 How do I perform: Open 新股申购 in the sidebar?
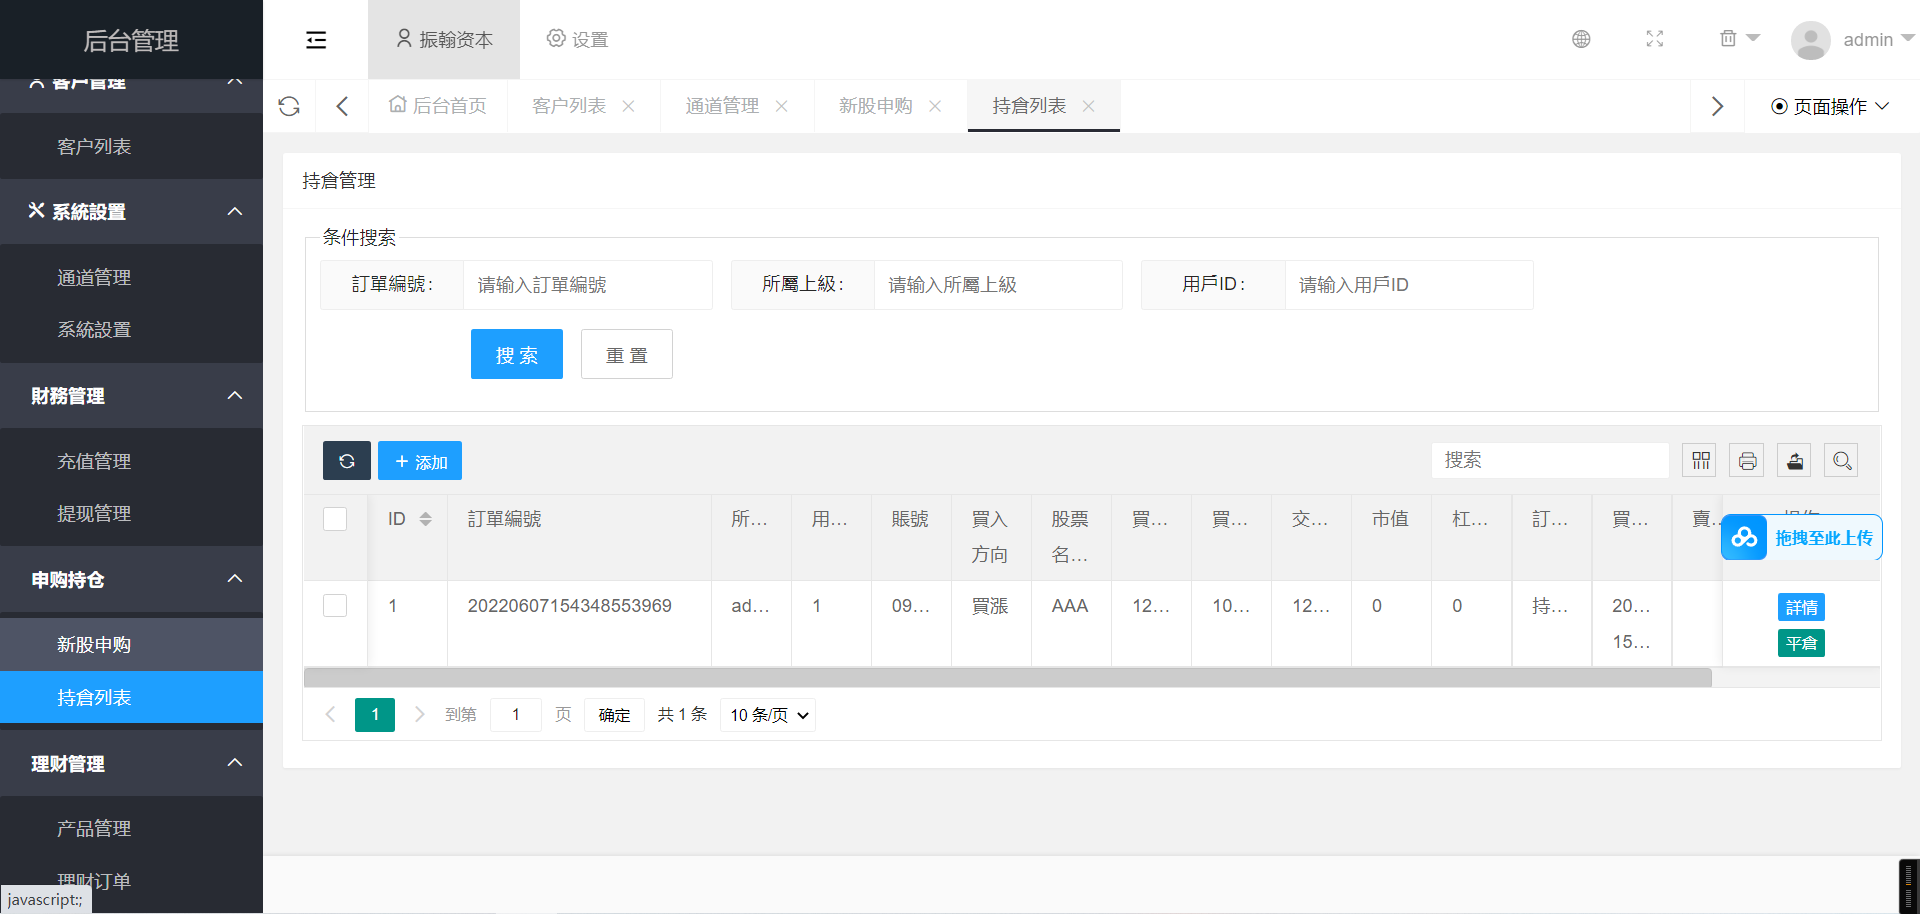pyautogui.click(x=95, y=644)
